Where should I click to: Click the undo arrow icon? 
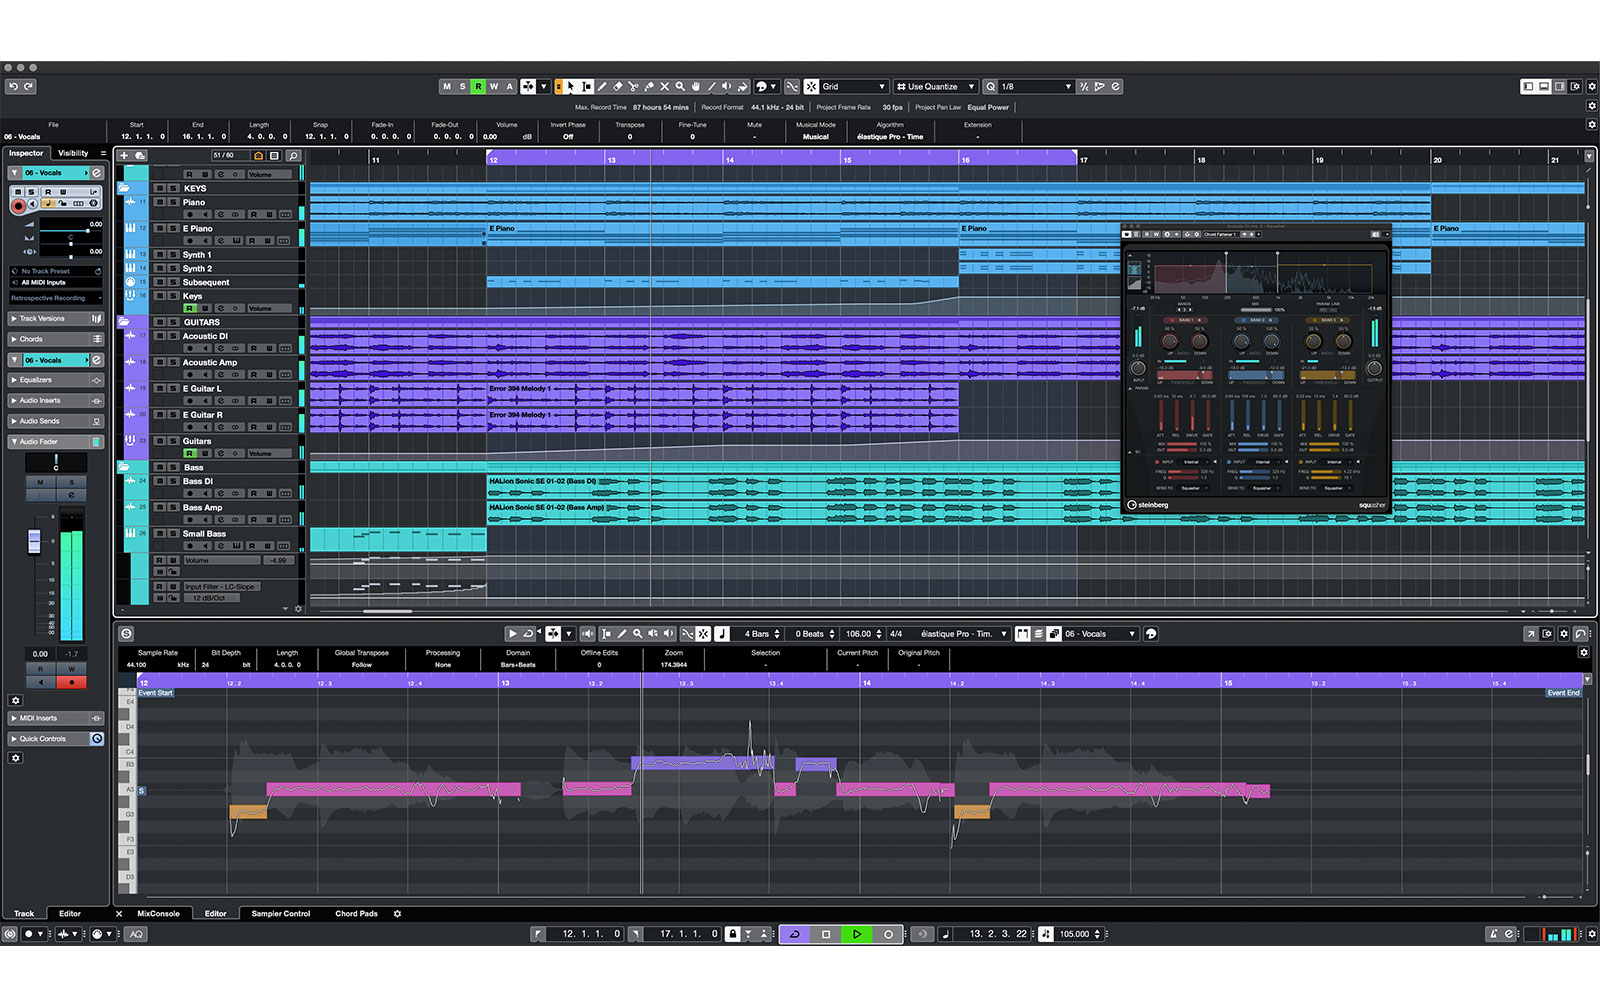coord(13,86)
